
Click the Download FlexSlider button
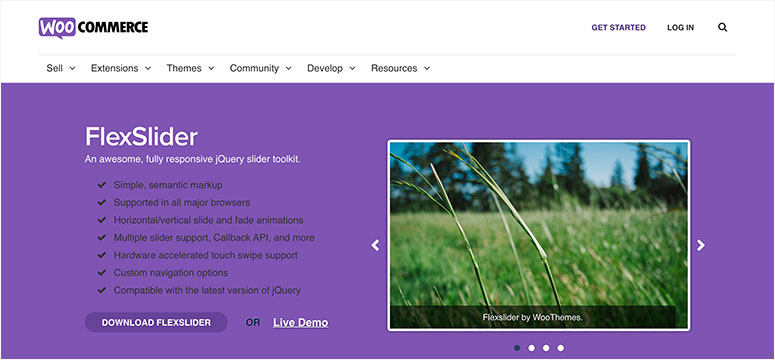click(x=156, y=322)
